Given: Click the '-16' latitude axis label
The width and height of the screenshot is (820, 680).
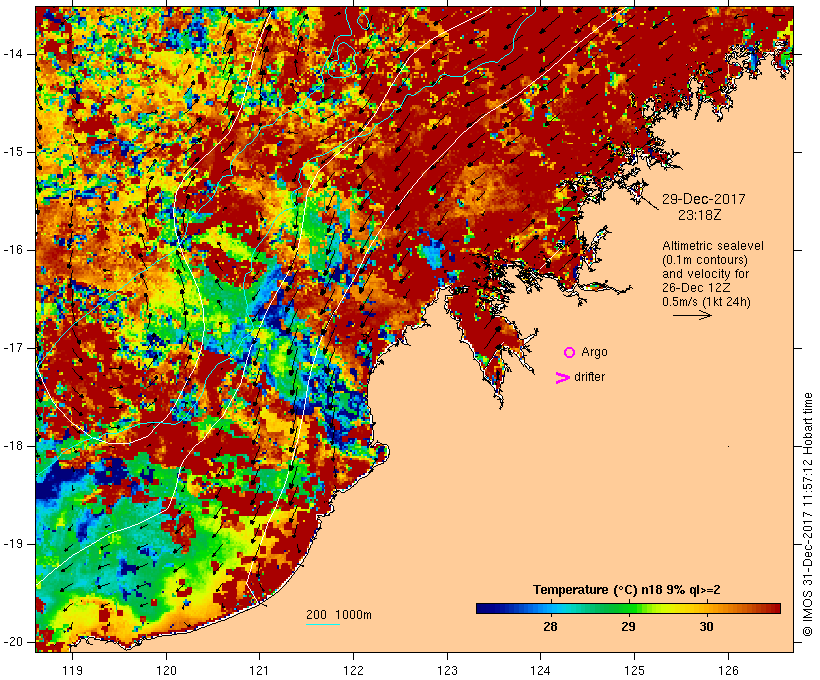Looking at the screenshot, I should tap(13, 250).
